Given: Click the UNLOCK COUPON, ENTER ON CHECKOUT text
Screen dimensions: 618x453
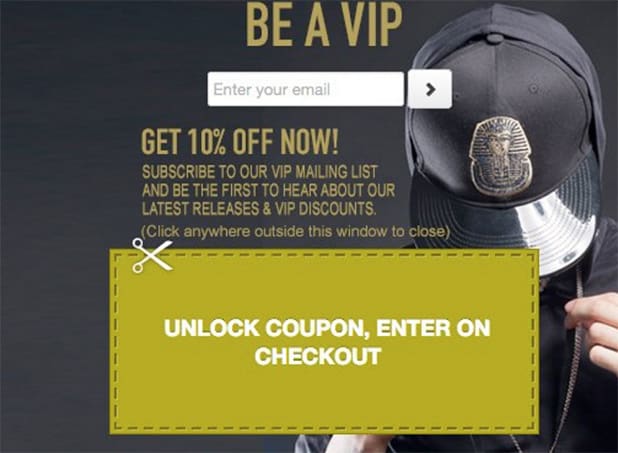Looking at the screenshot, I should pyautogui.click(x=327, y=342).
